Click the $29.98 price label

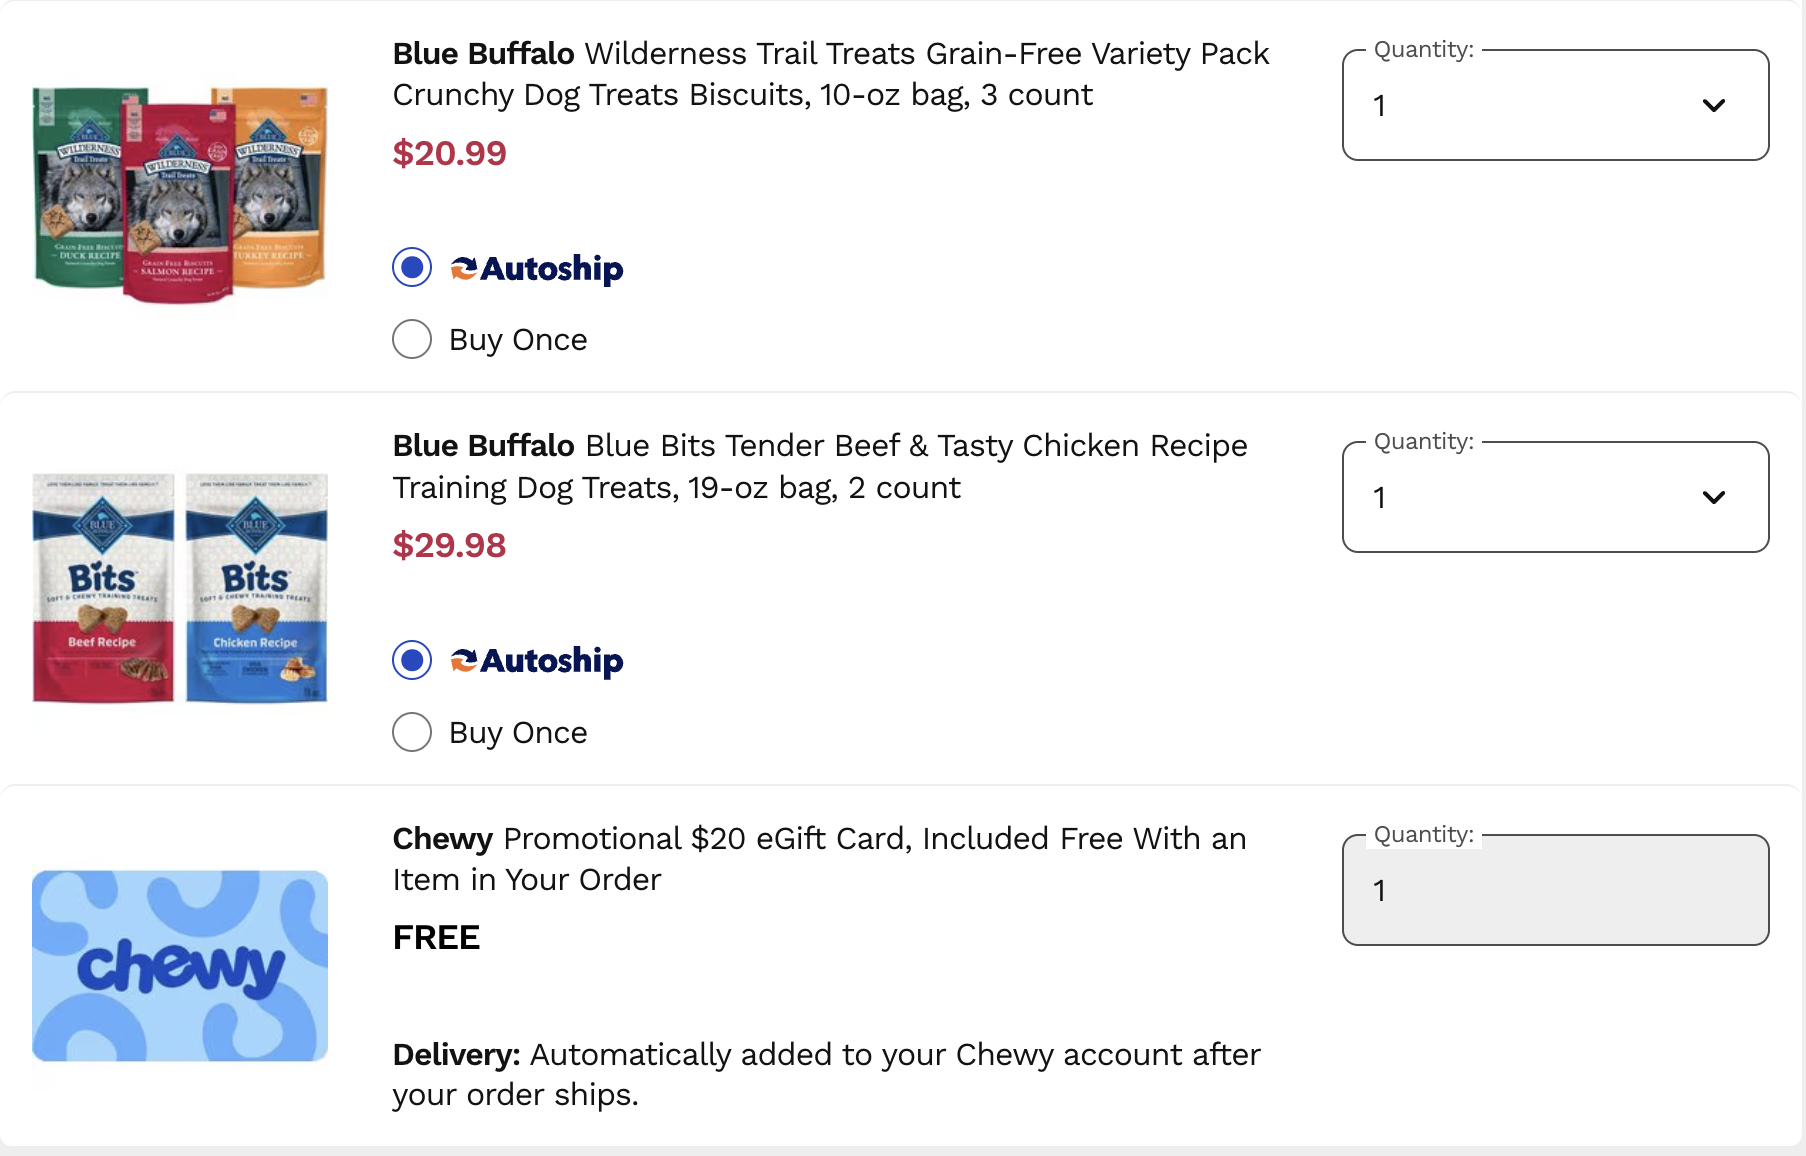pyautogui.click(x=449, y=546)
